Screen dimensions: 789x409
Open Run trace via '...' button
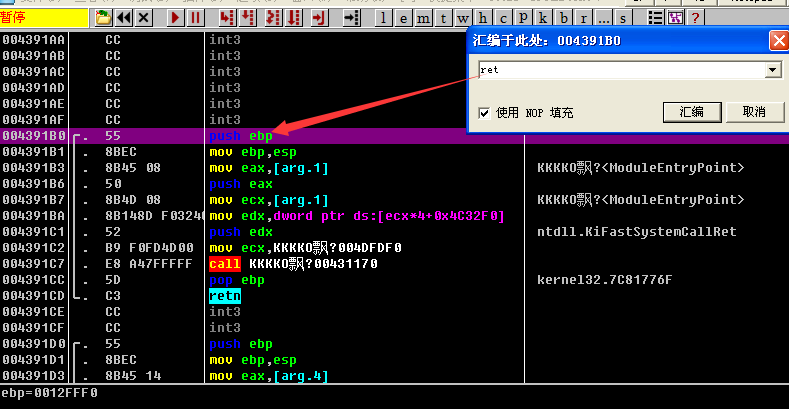603,18
